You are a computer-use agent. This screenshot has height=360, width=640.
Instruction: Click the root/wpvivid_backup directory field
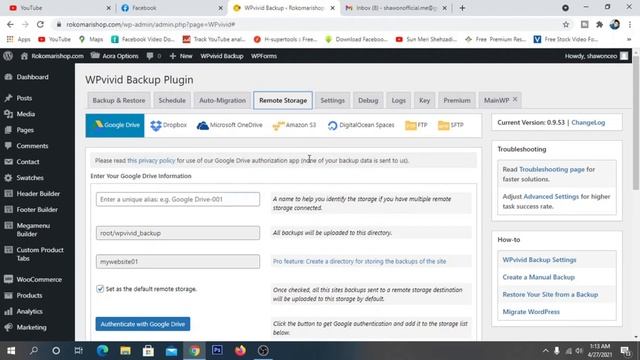[178, 233]
